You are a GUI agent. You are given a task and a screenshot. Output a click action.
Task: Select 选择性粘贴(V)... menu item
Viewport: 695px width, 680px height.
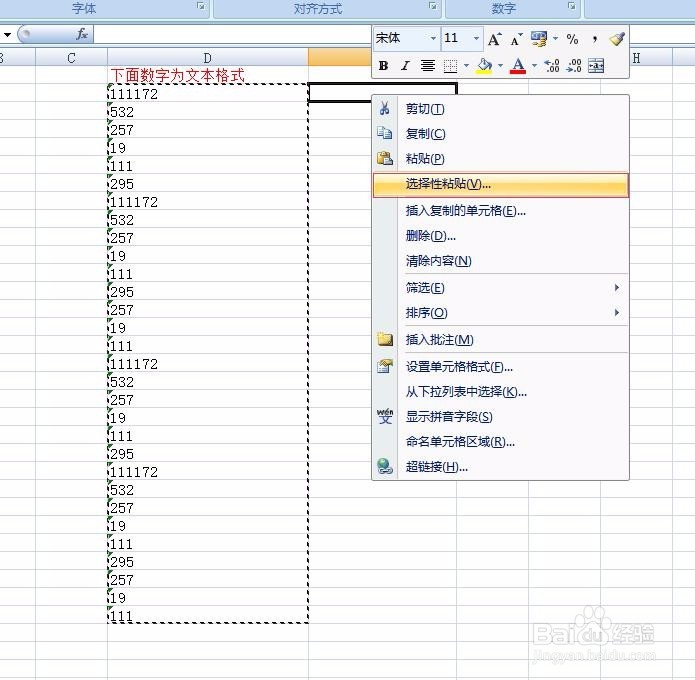click(x=500, y=184)
